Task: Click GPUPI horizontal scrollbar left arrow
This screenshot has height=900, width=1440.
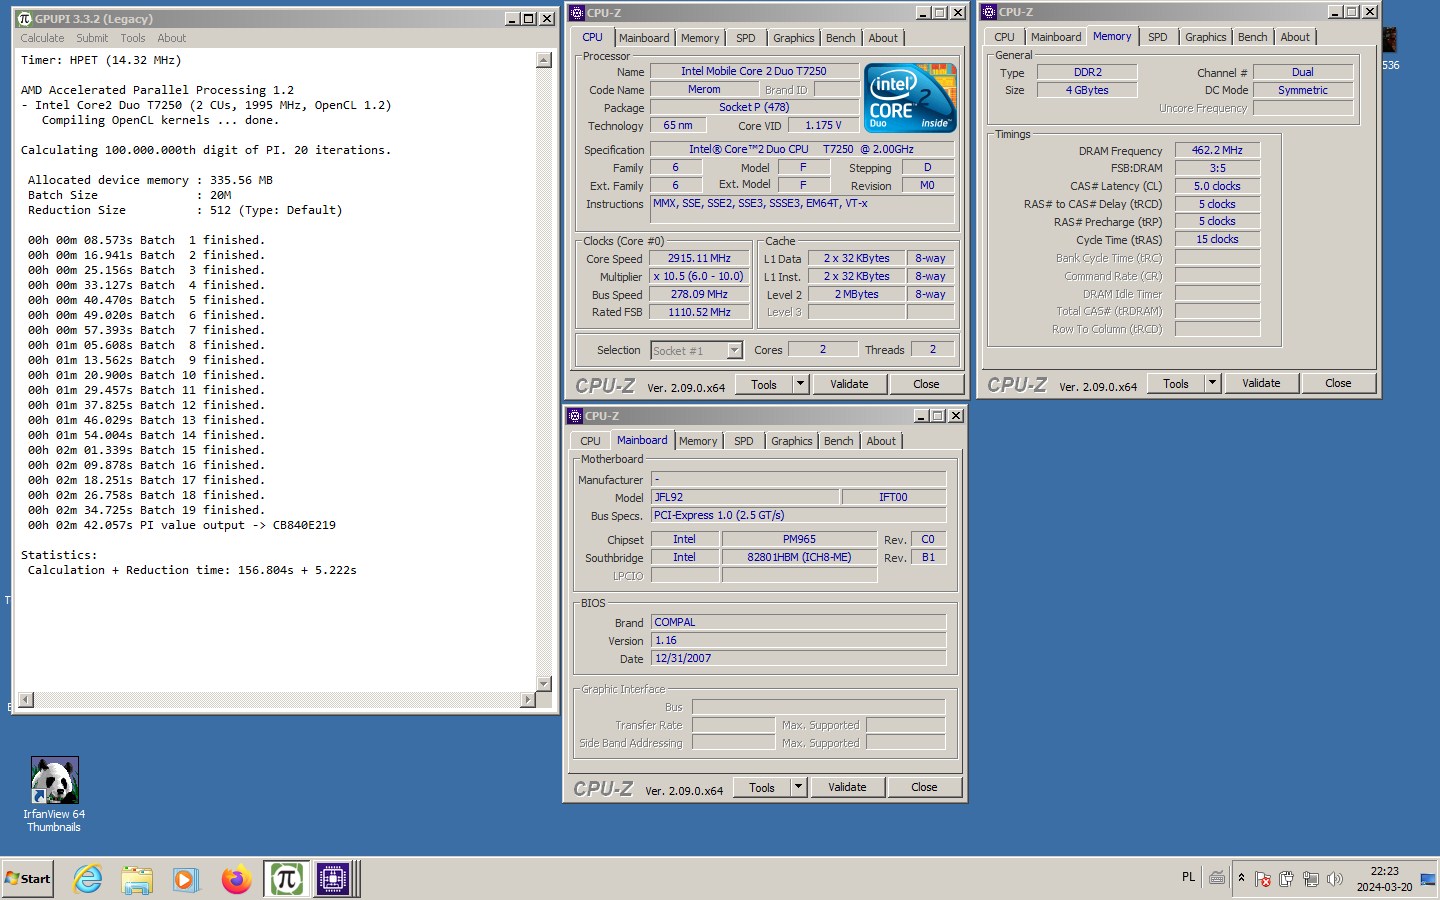Action: click(26, 700)
